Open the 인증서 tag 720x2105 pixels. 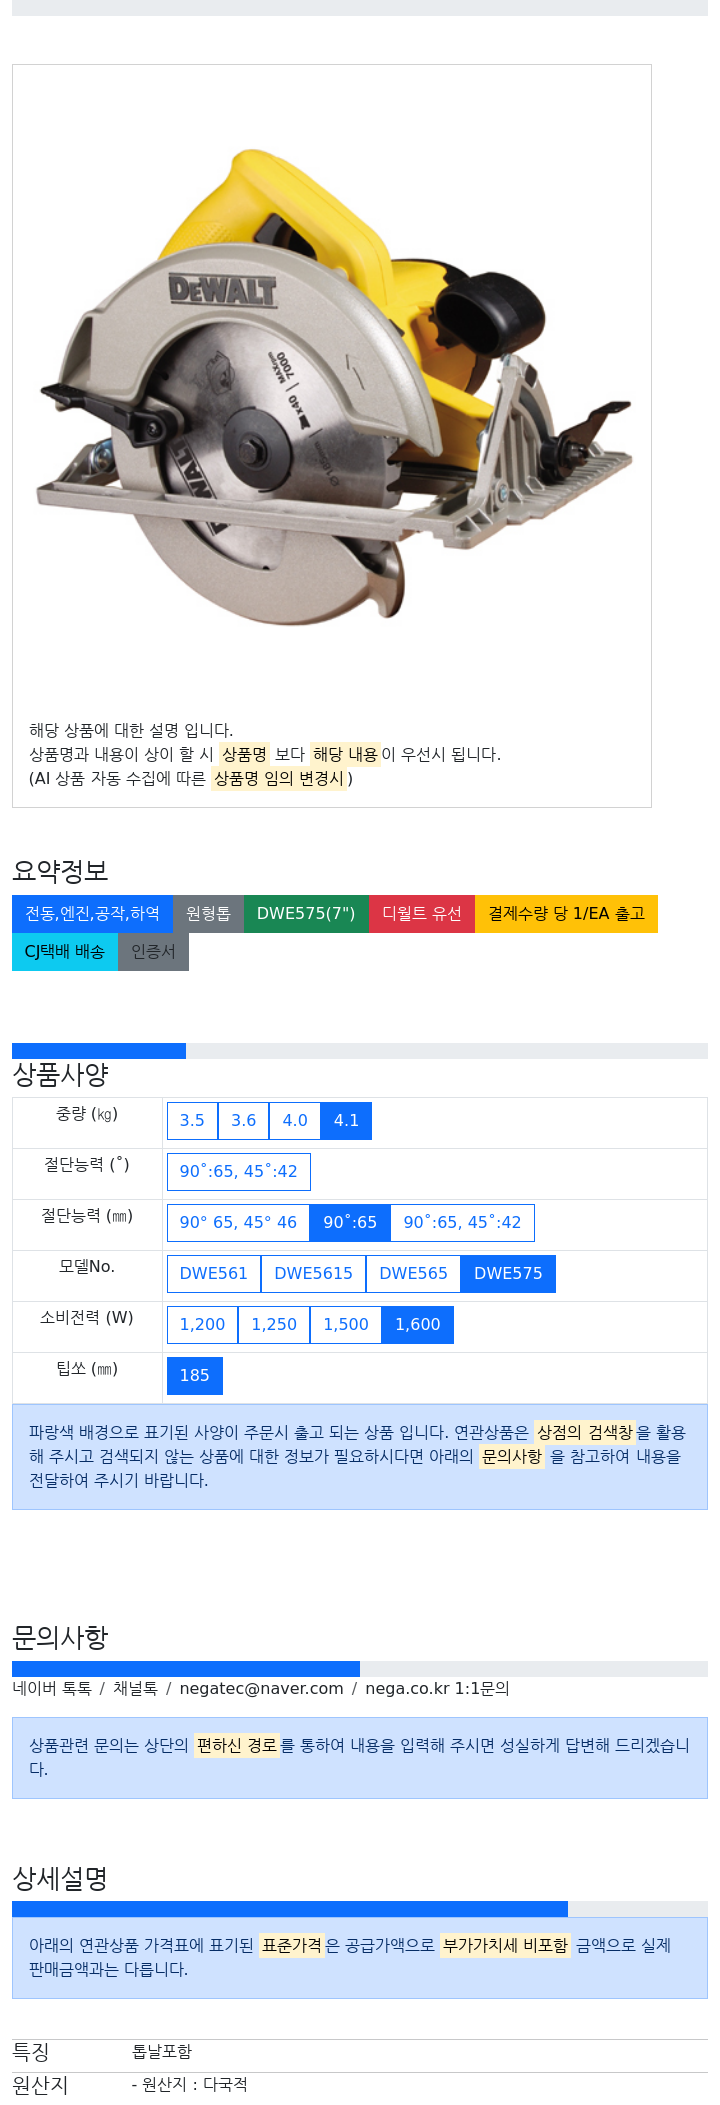point(153,952)
